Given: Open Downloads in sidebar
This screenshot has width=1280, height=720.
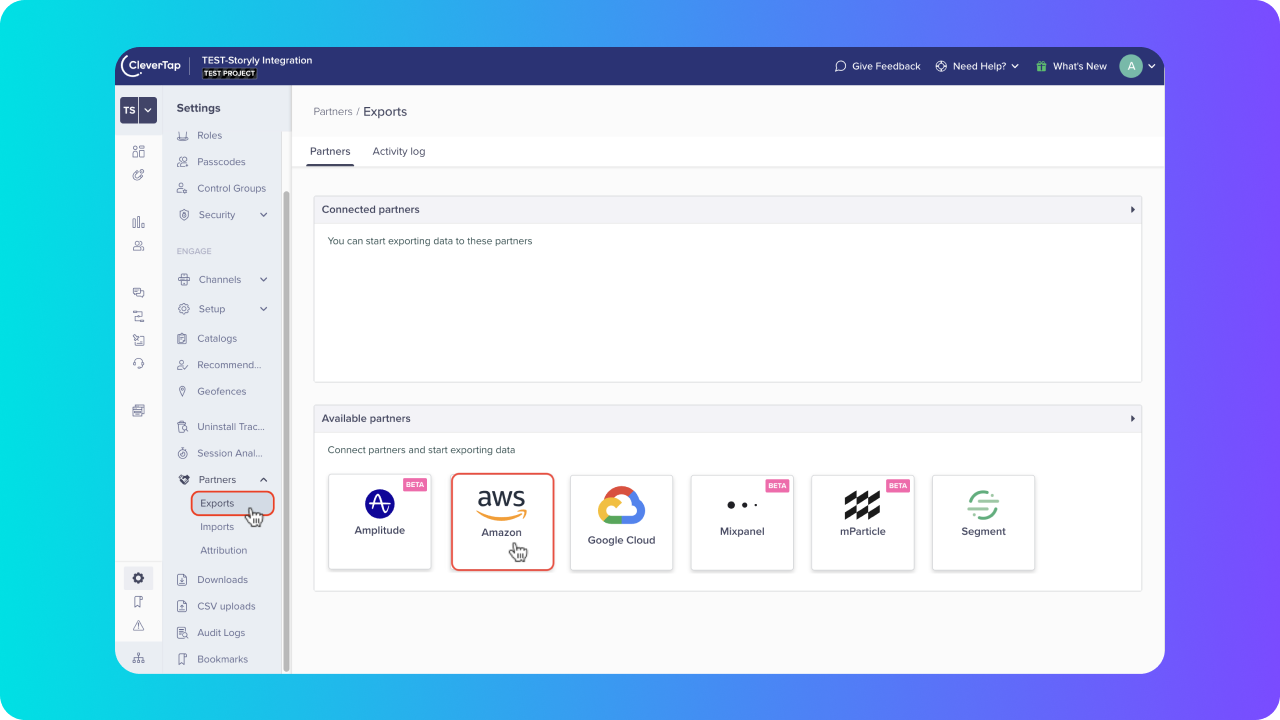Looking at the screenshot, I should pyautogui.click(x=222, y=580).
